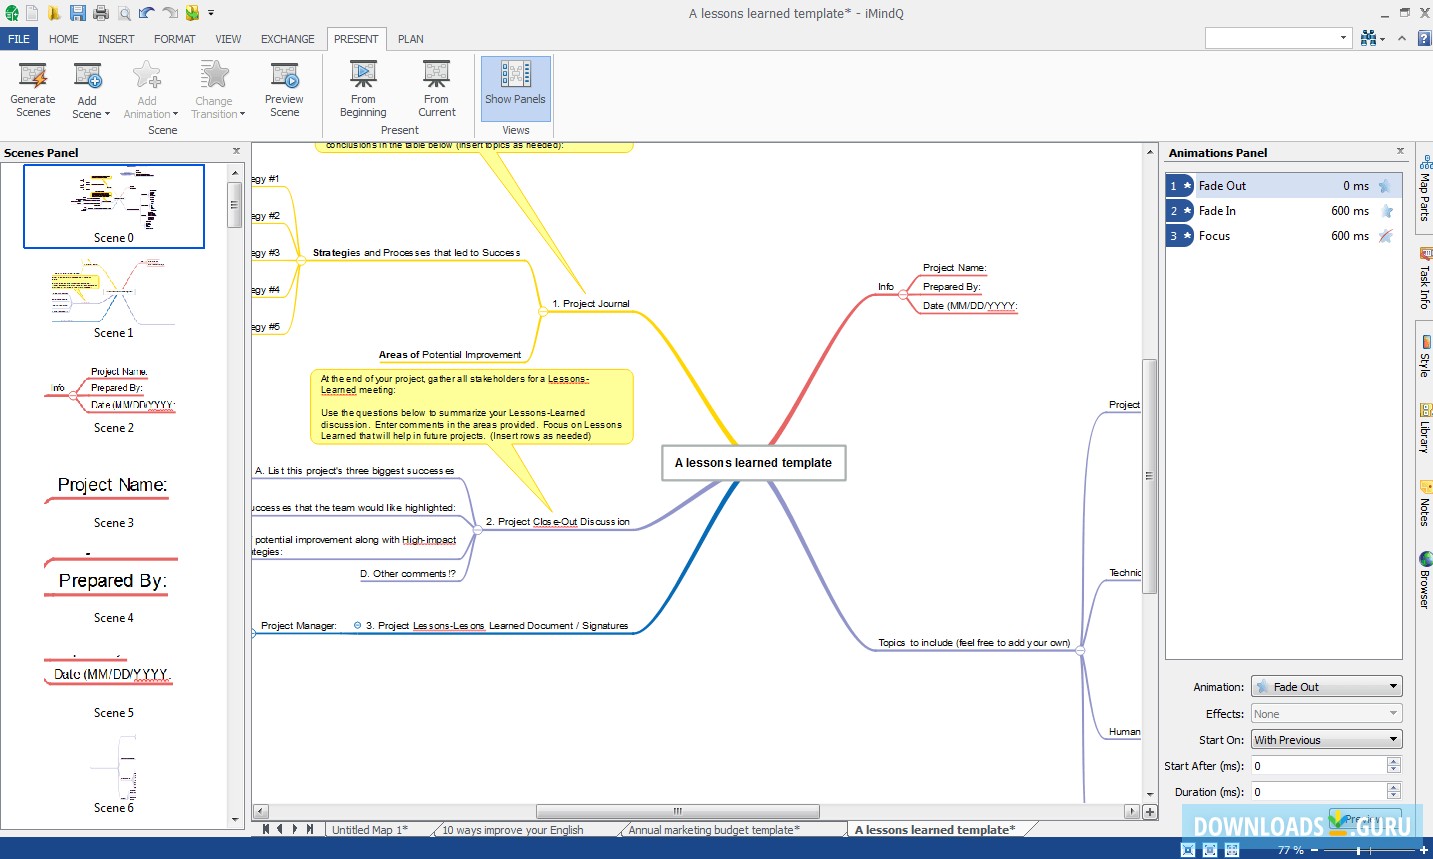The height and width of the screenshot is (859, 1433).
Task: Open the Map Parts side panel
Action: 1425,187
